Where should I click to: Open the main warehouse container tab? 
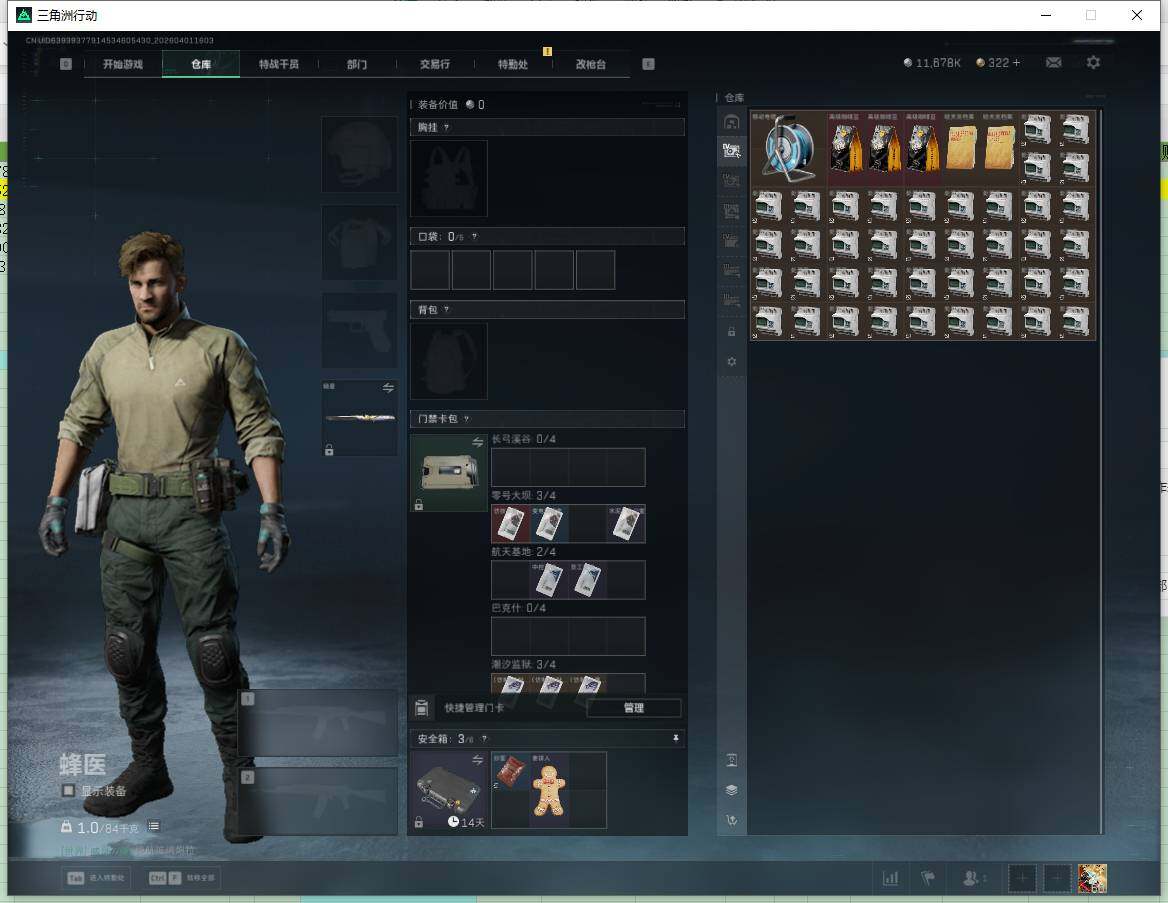pos(731,121)
